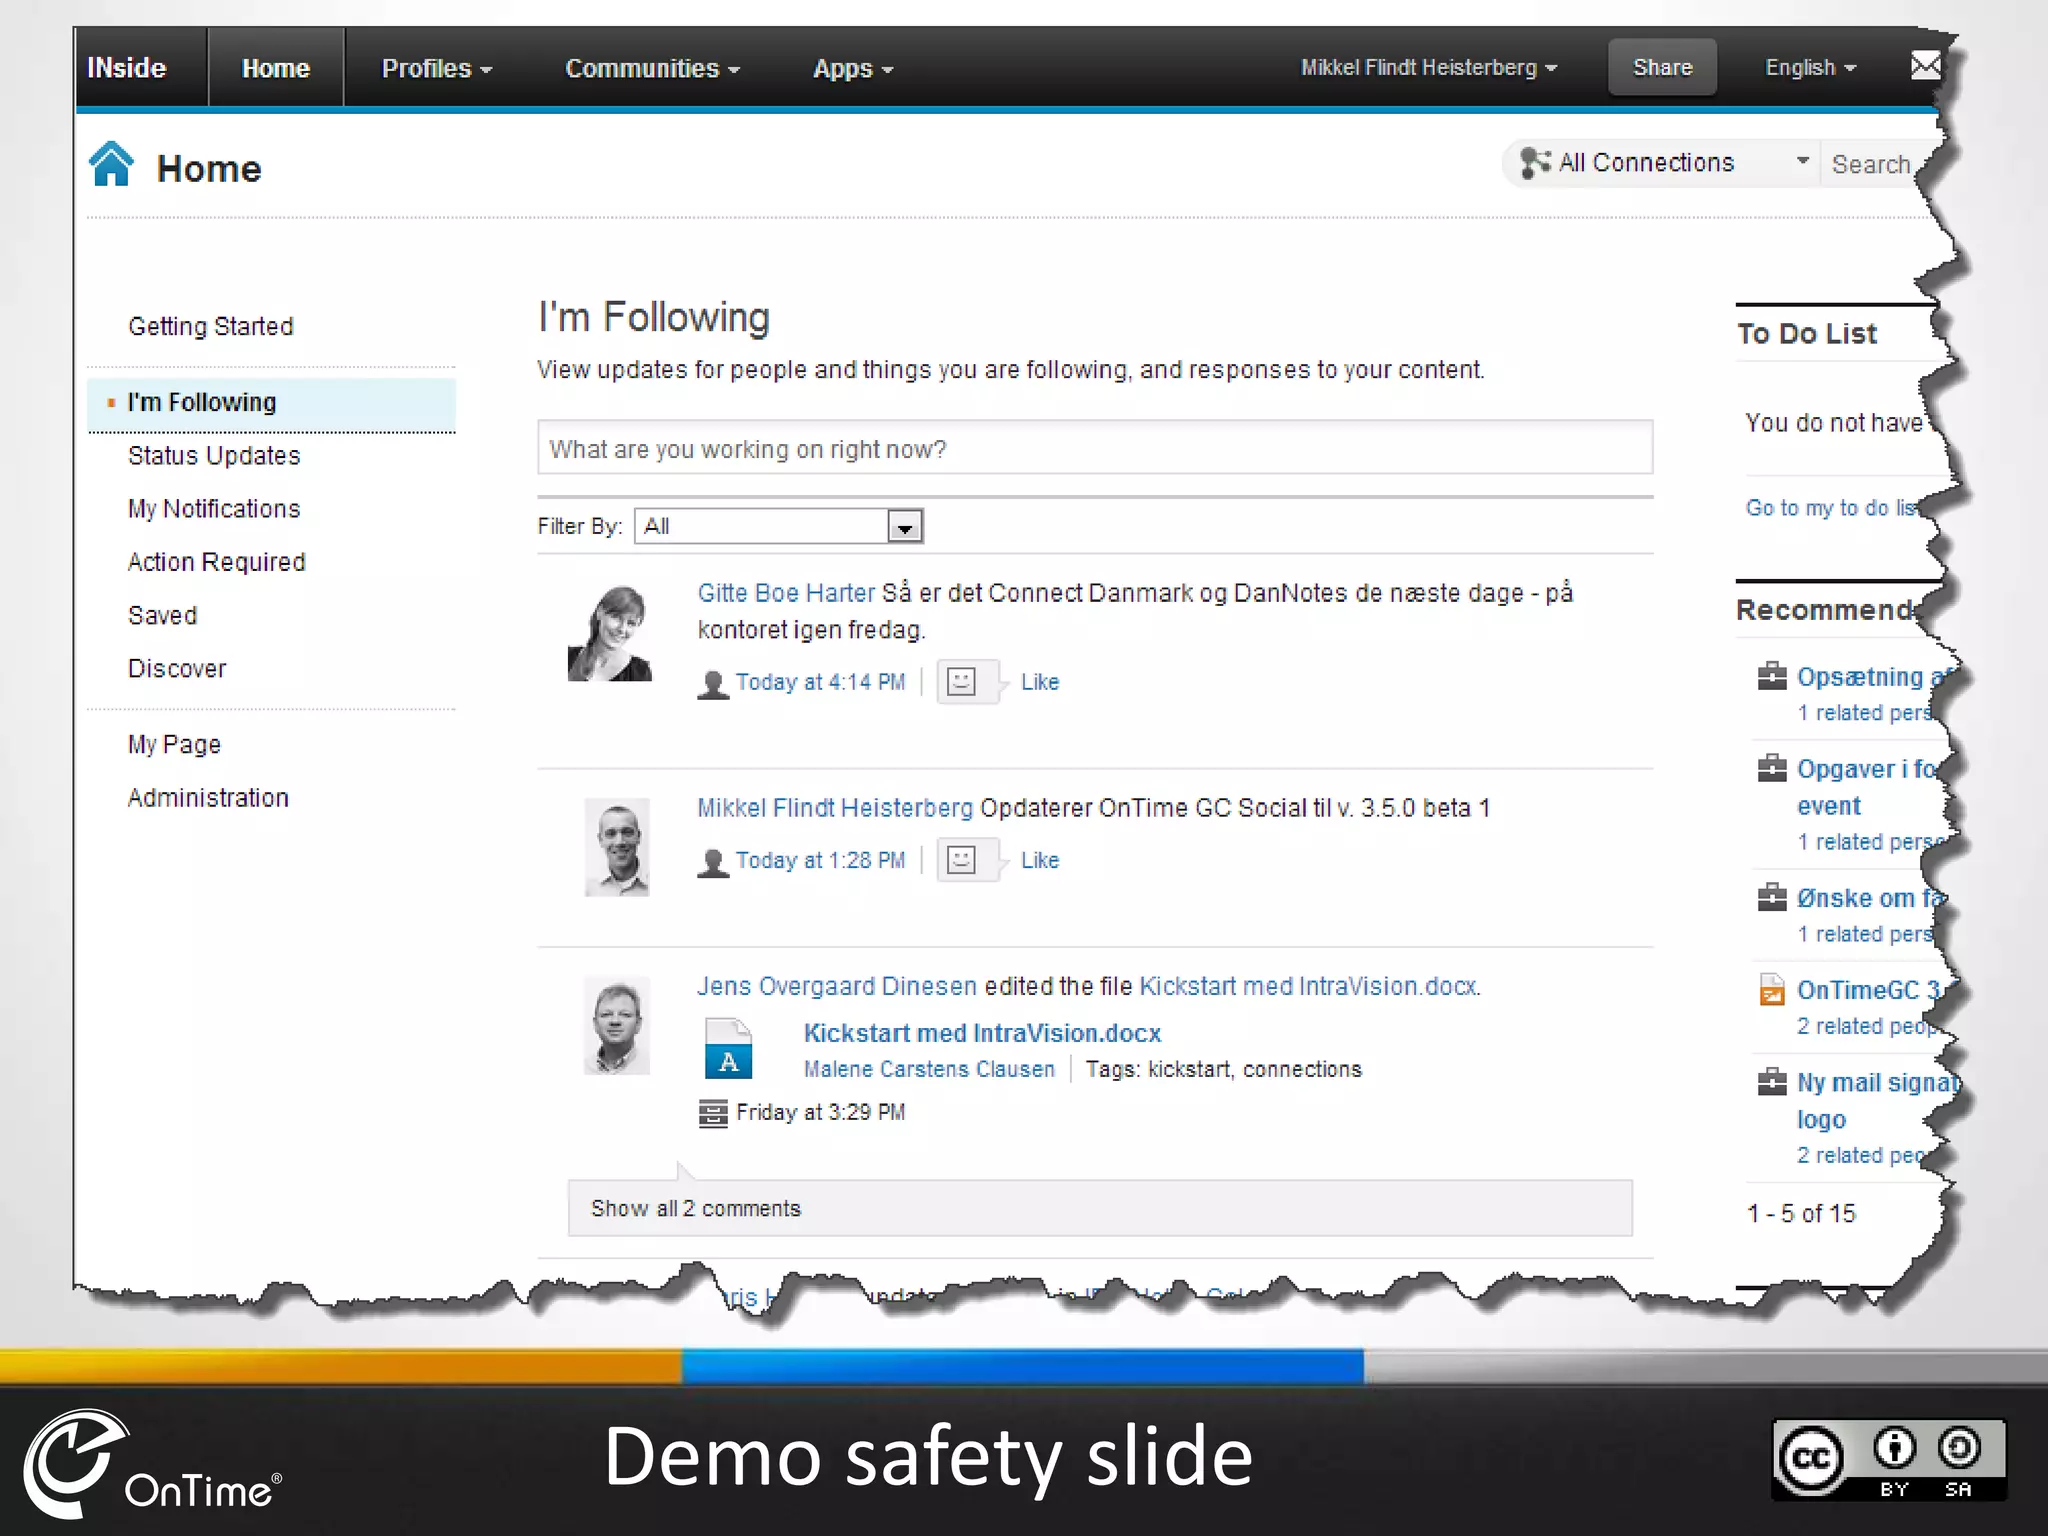
Task: Click comment icon on Mikkel's 1:28 PM post
Action: click(x=961, y=860)
